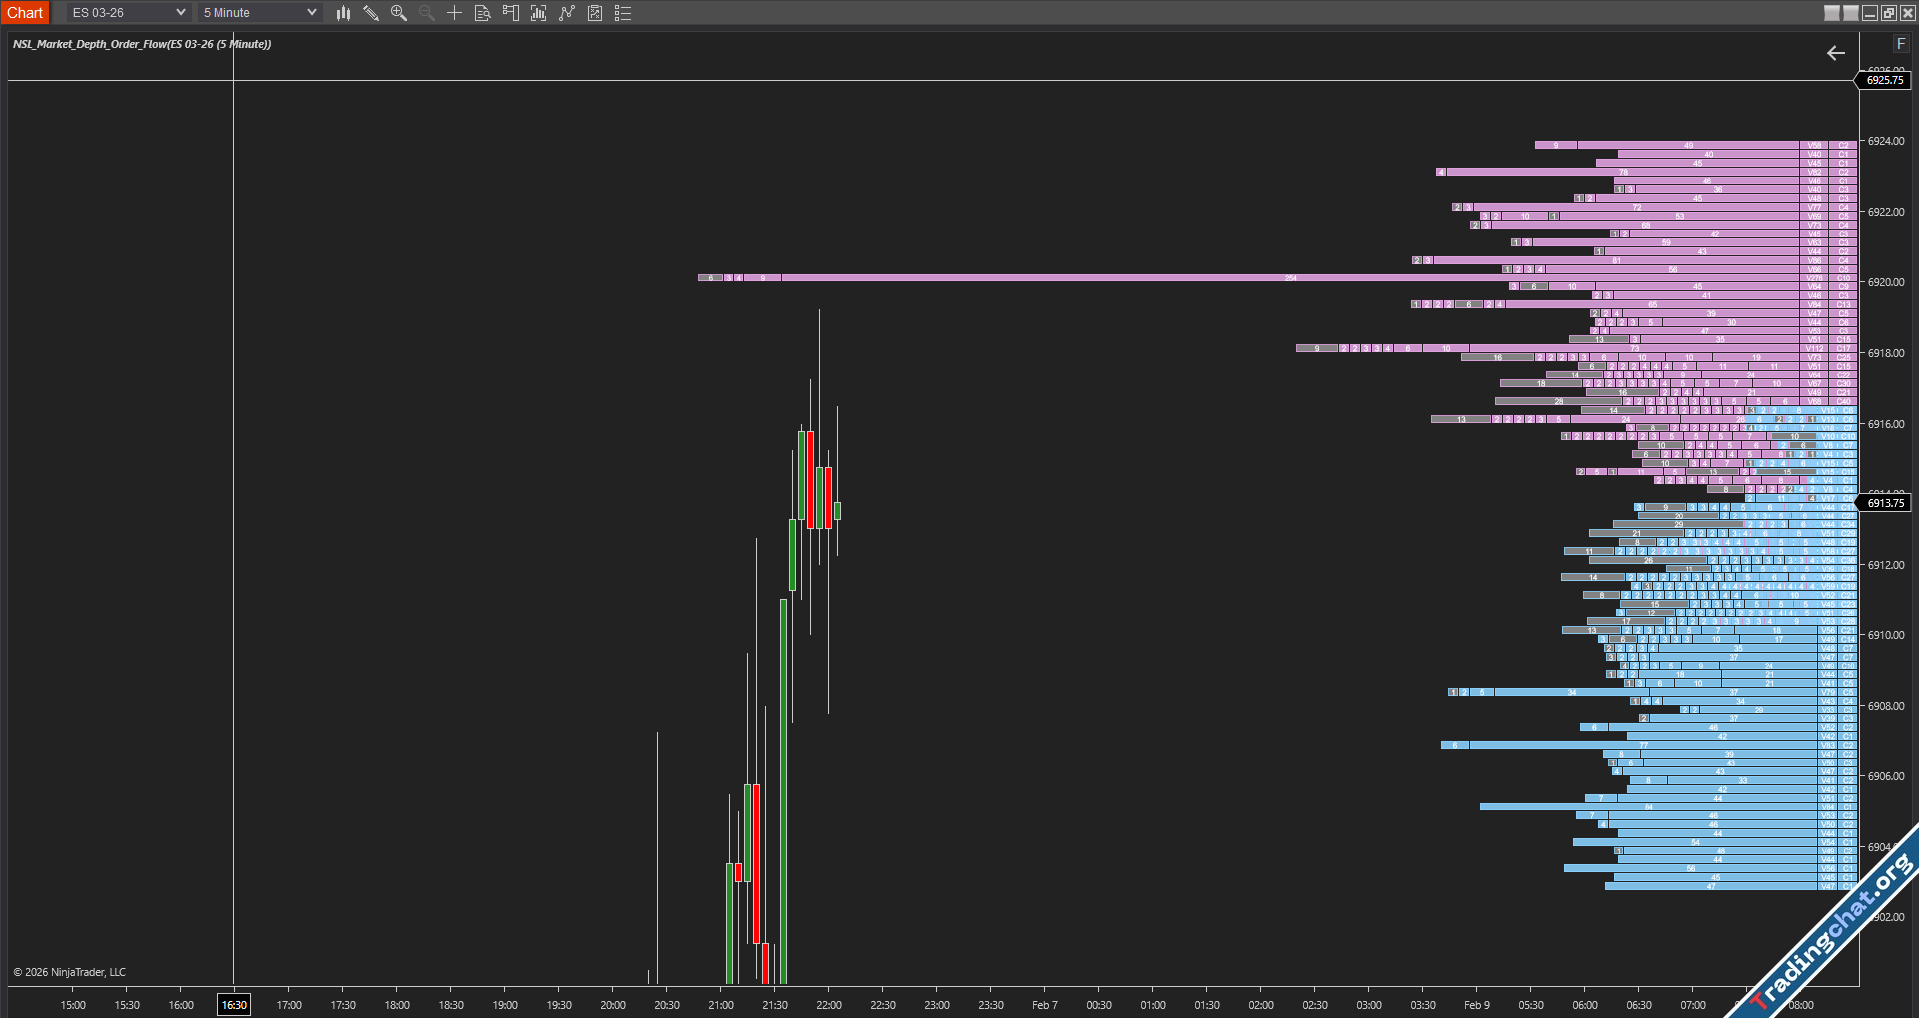Screen dimensions: 1919x1018
Task: Expand the 5 Minute interval dropdown
Action: tap(259, 13)
